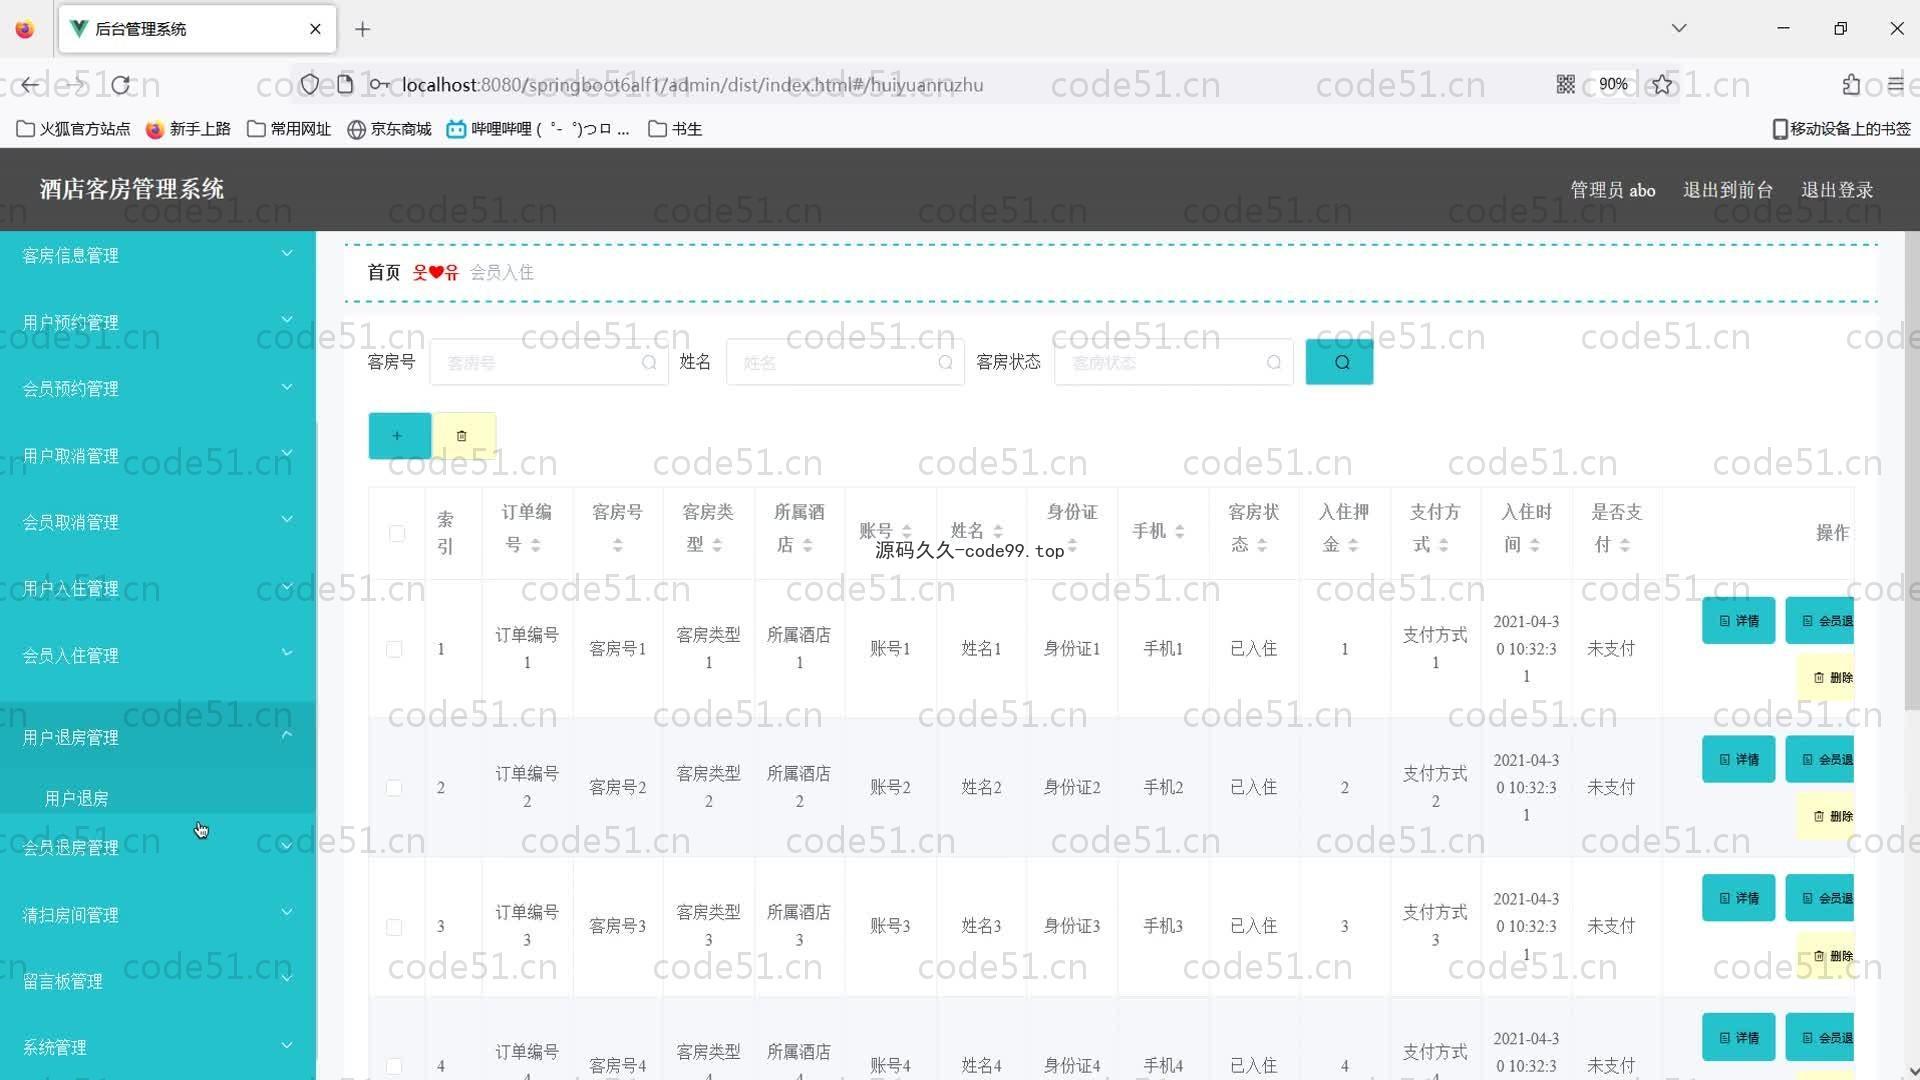The height and width of the screenshot is (1080, 1920).
Task: Click 会员退 button for row 1
Action: tap(1820, 621)
